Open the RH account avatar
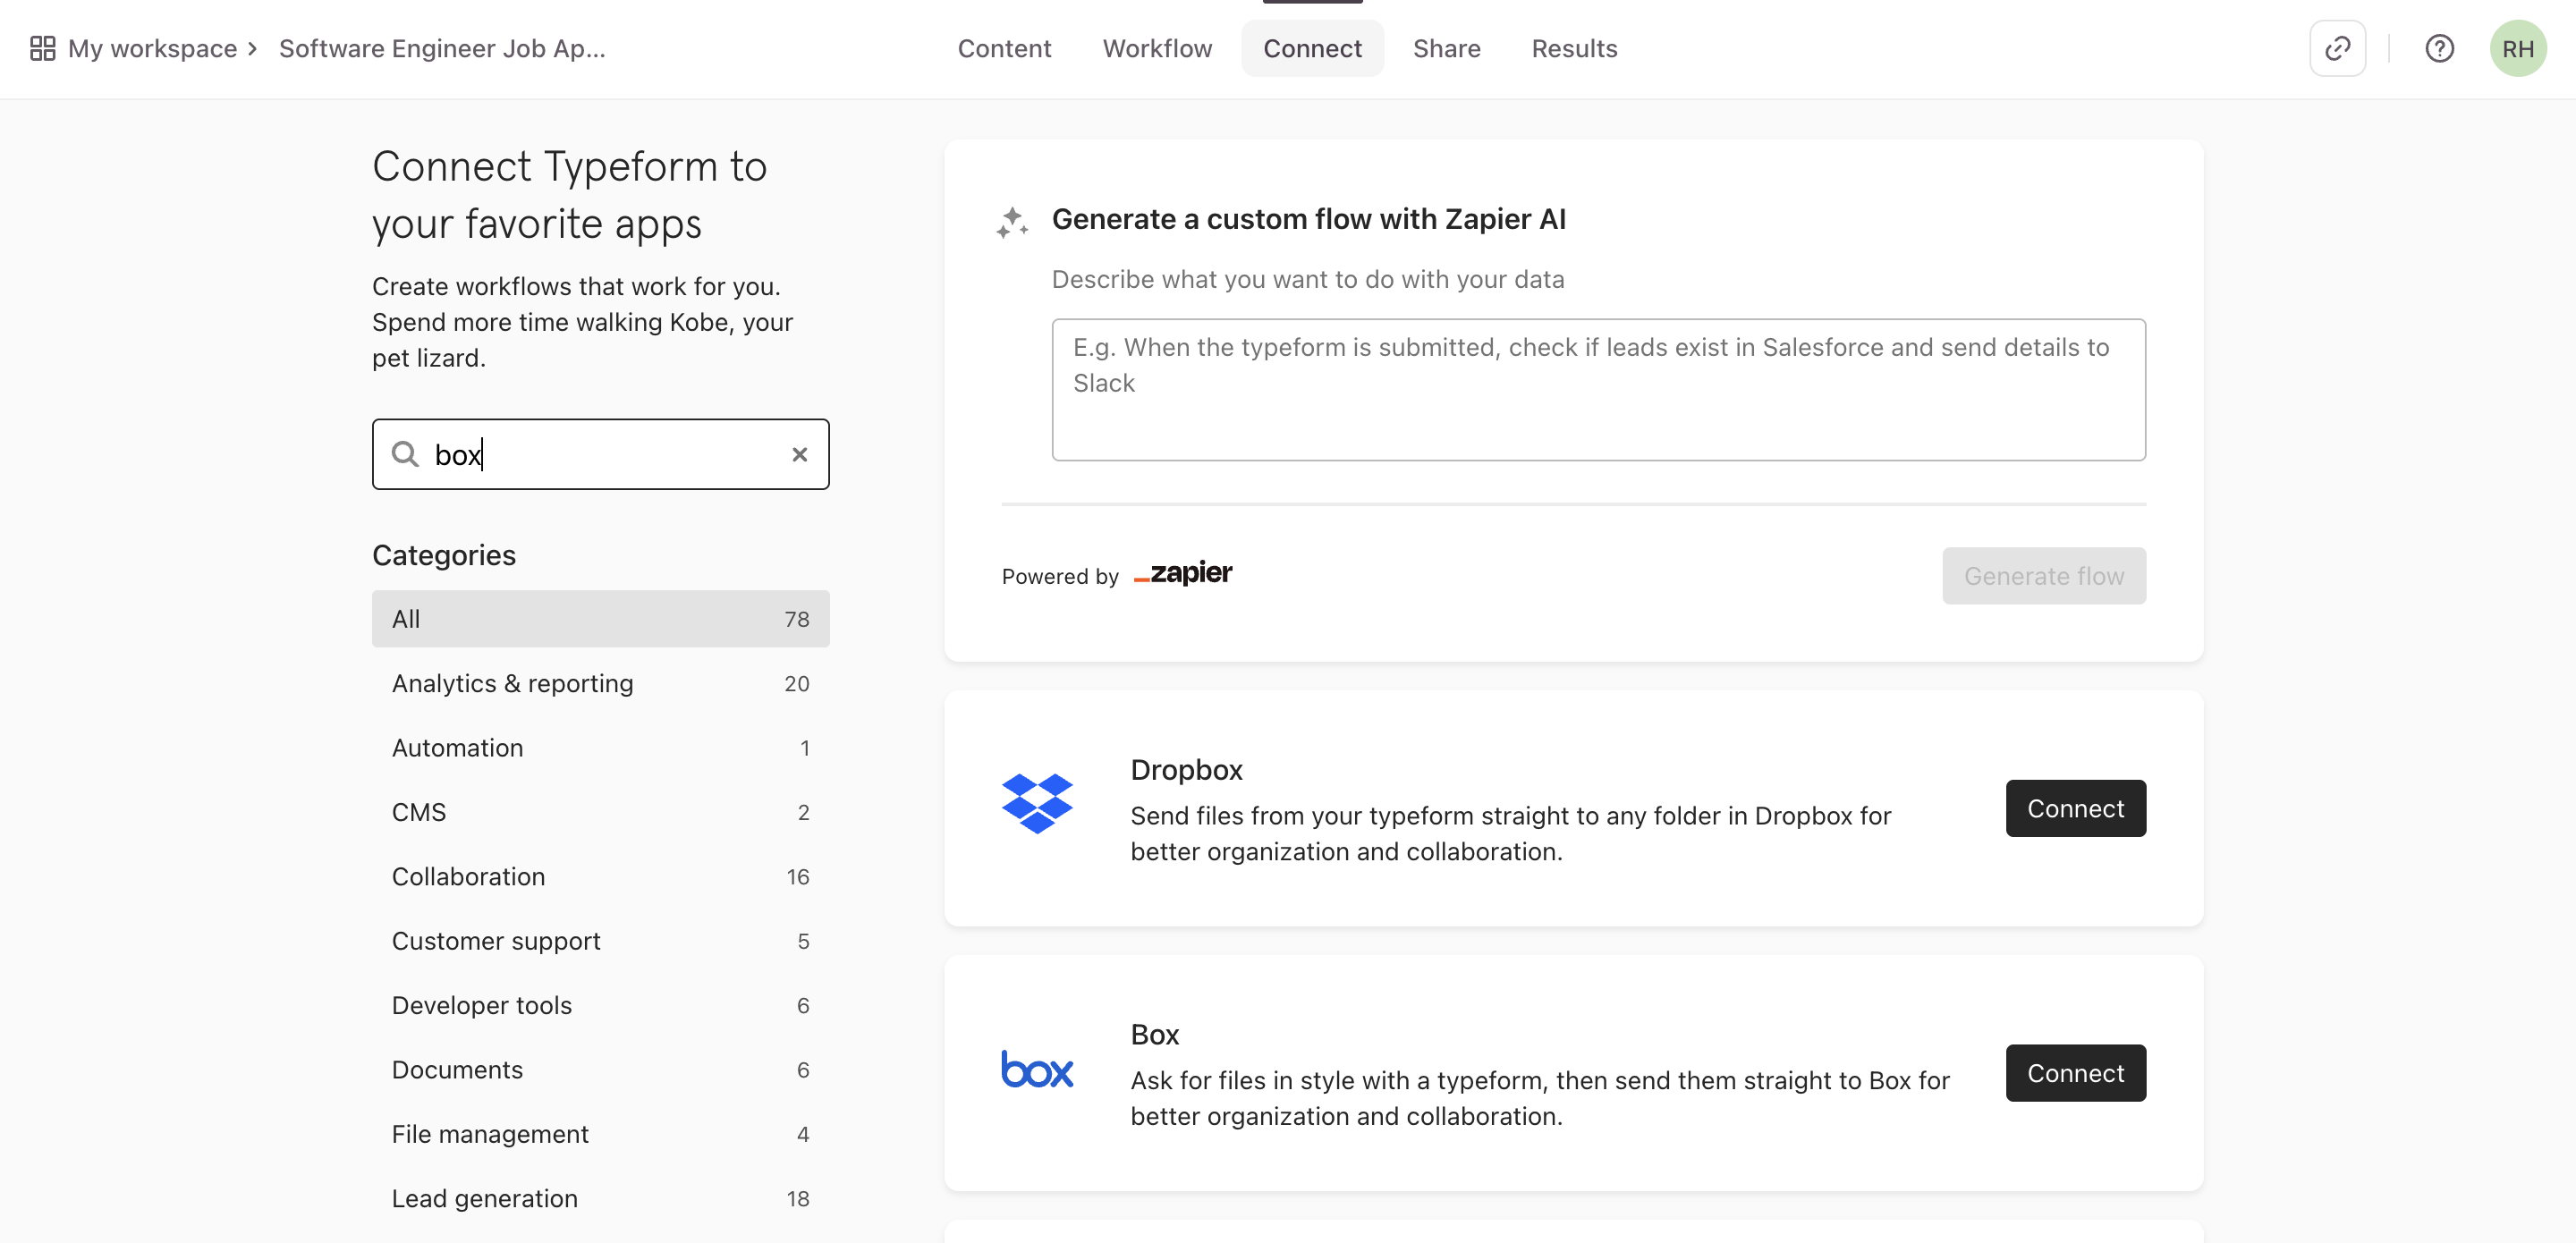 coord(2517,48)
